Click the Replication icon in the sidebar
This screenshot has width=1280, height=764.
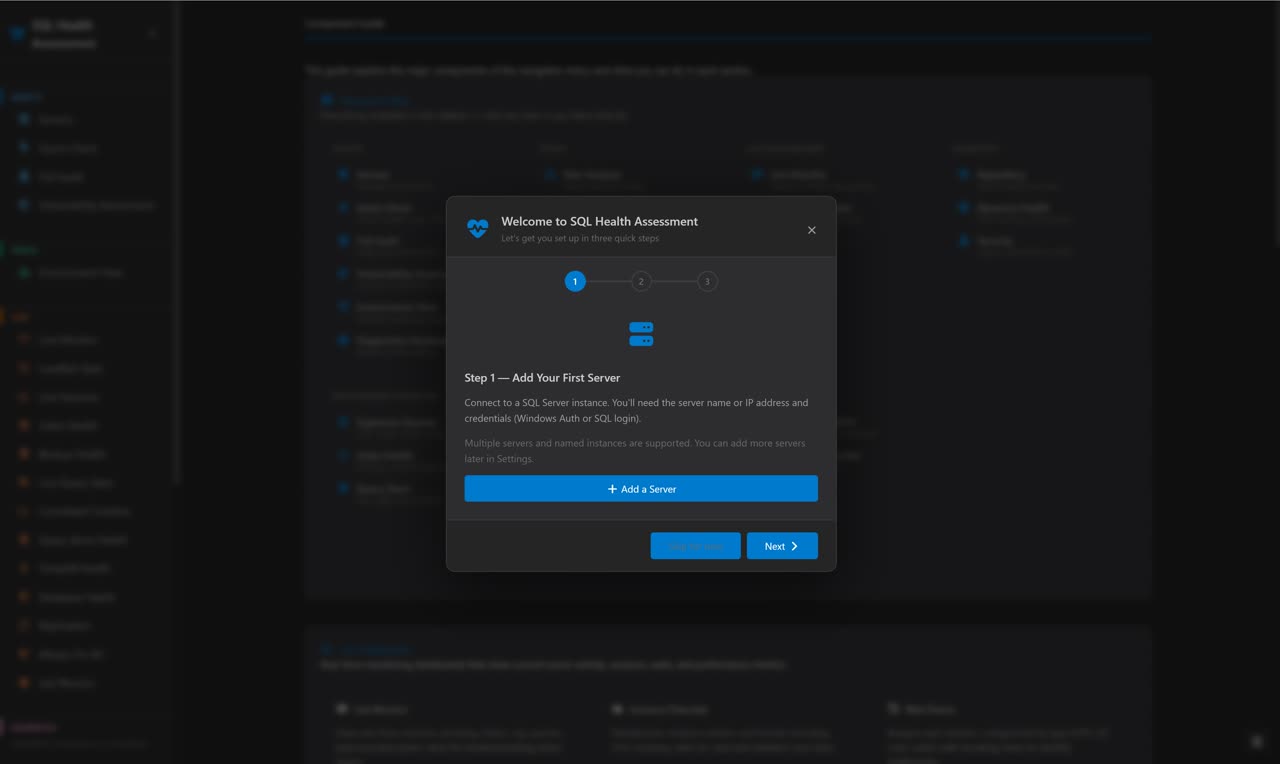(x=23, y=625)
